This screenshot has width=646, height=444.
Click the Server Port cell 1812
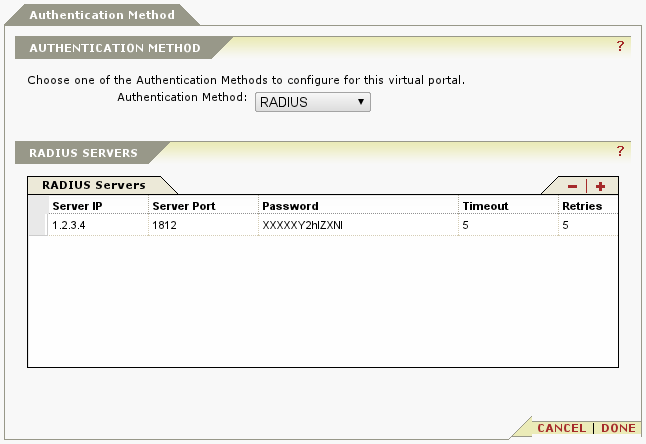click(204, 225)
